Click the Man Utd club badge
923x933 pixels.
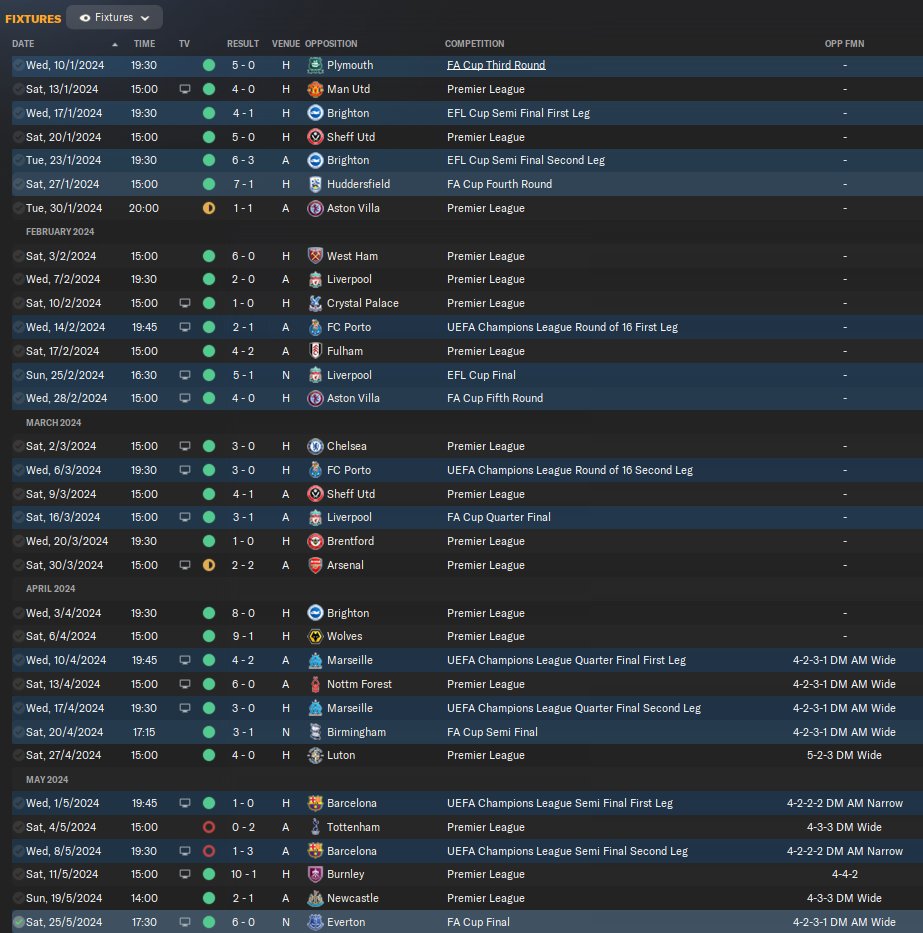[315, 89]
